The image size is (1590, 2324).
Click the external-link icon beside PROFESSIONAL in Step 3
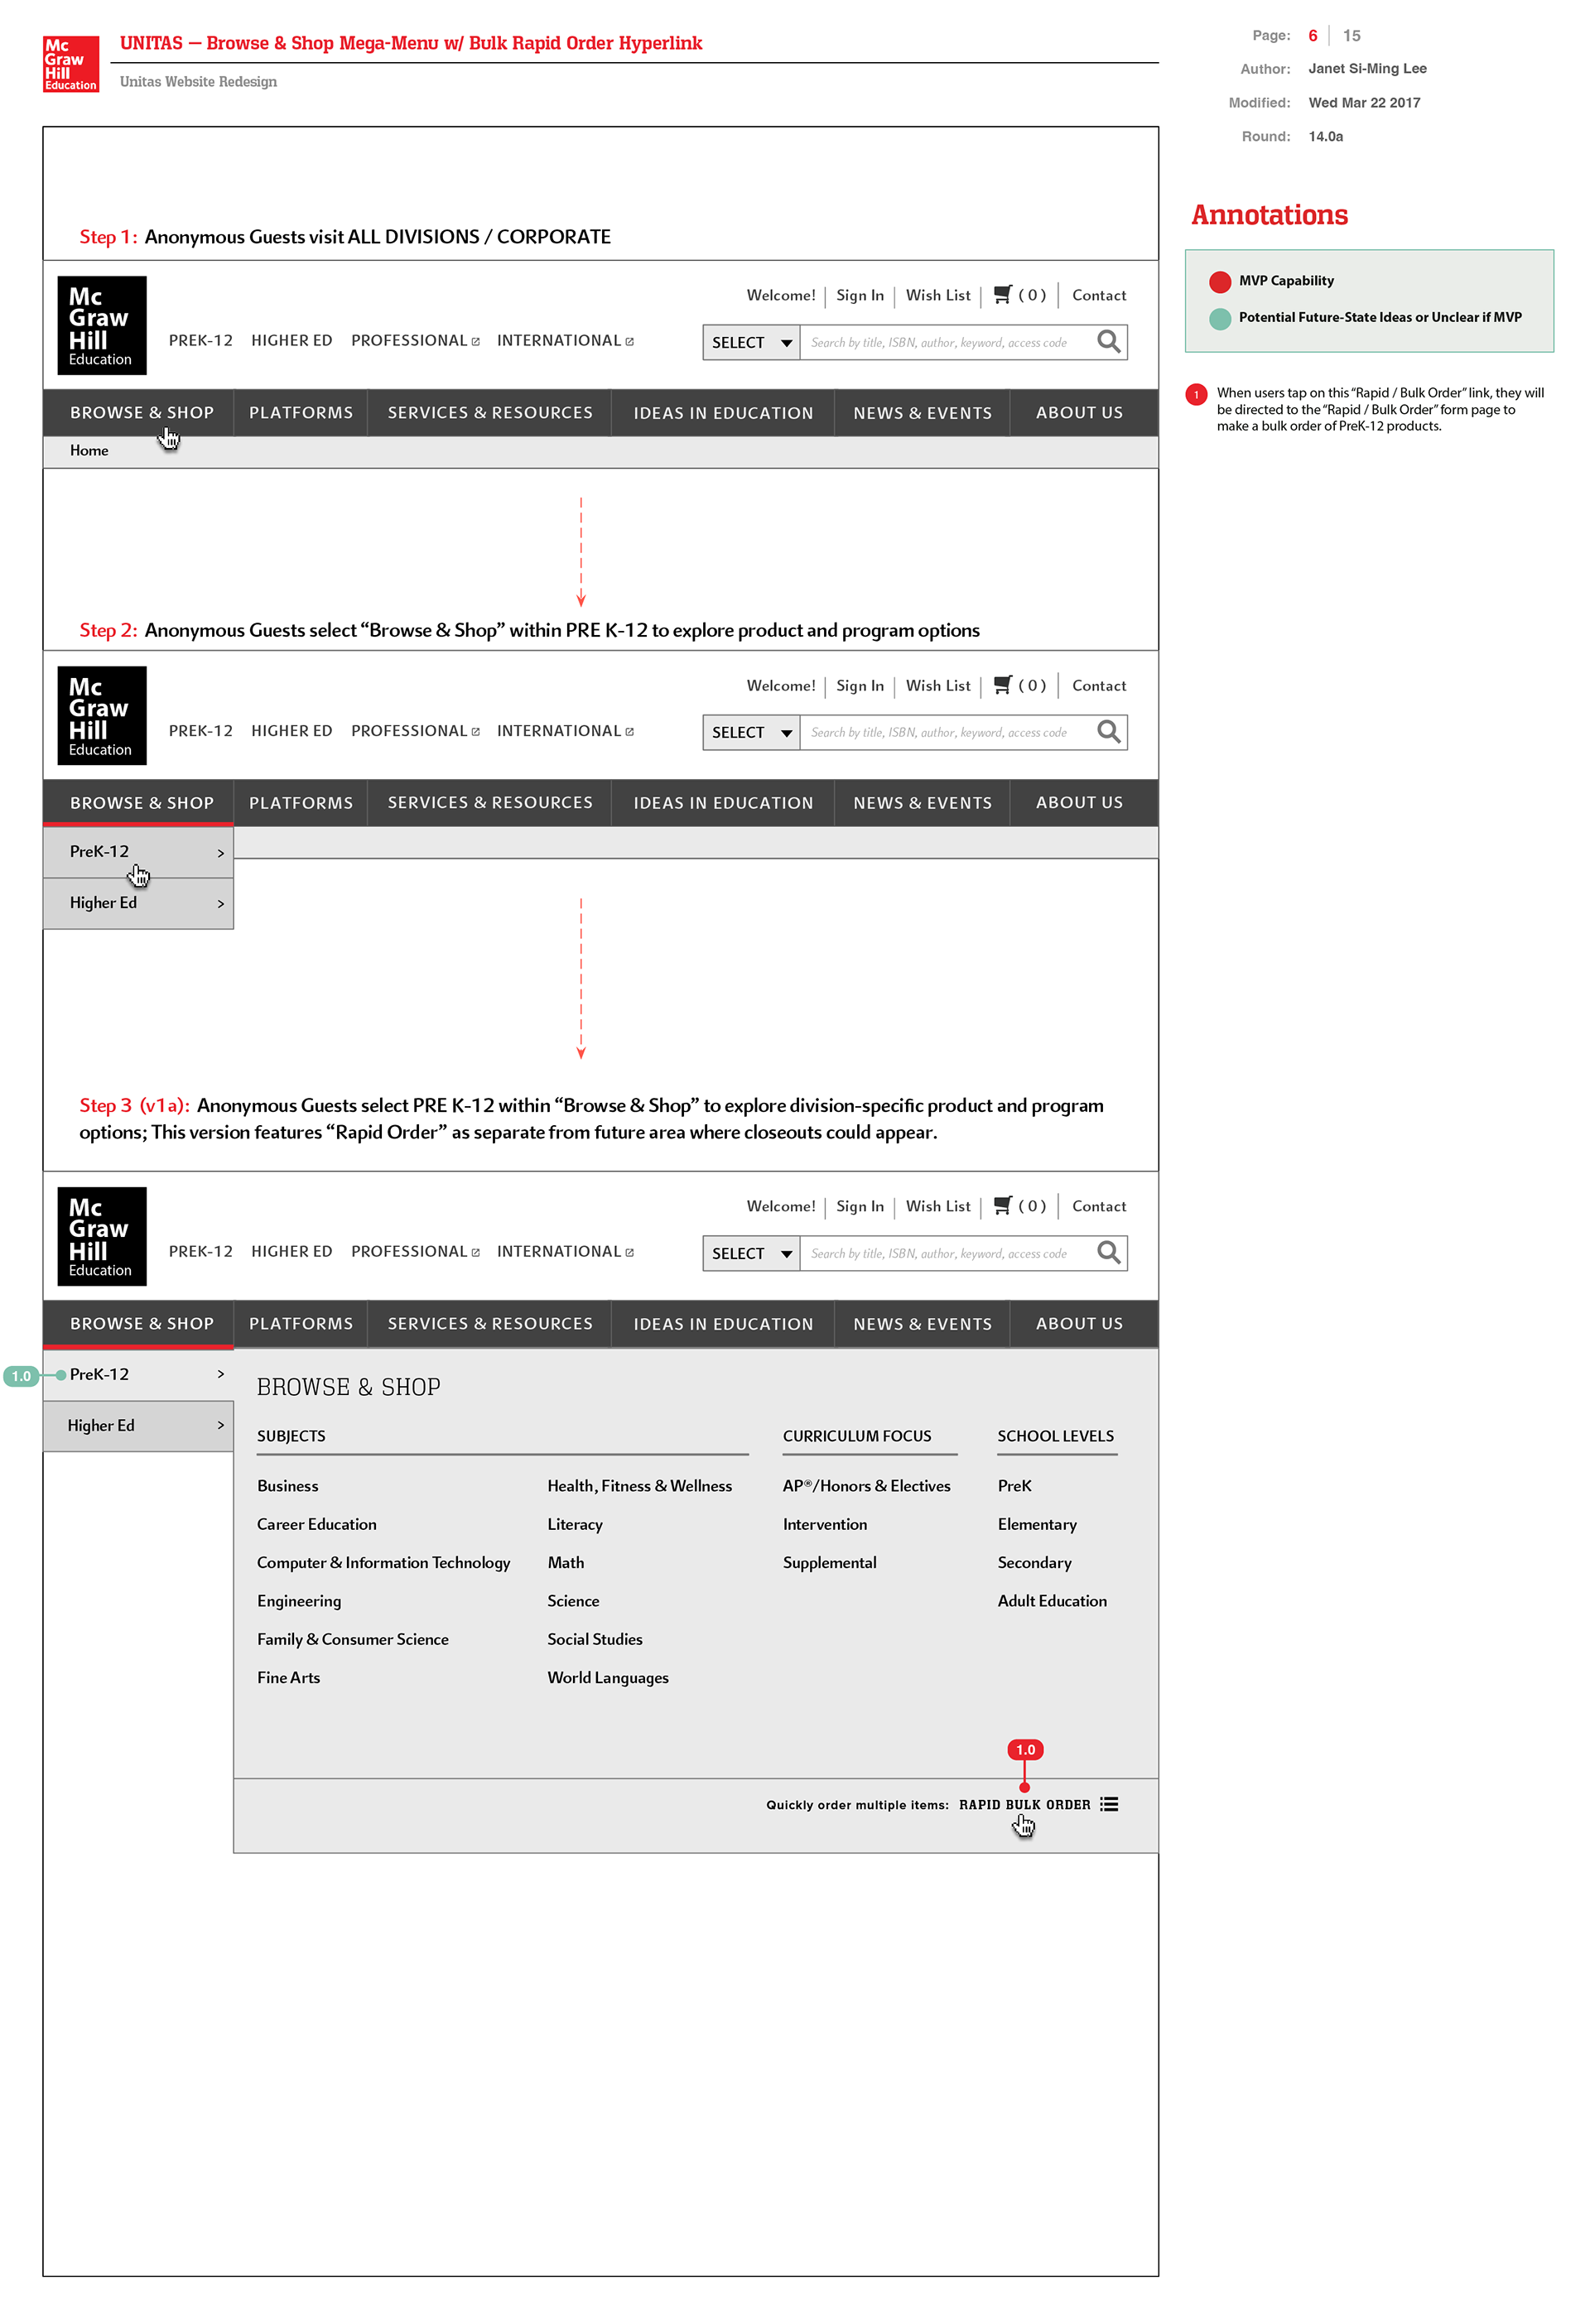coord(476,1253)
